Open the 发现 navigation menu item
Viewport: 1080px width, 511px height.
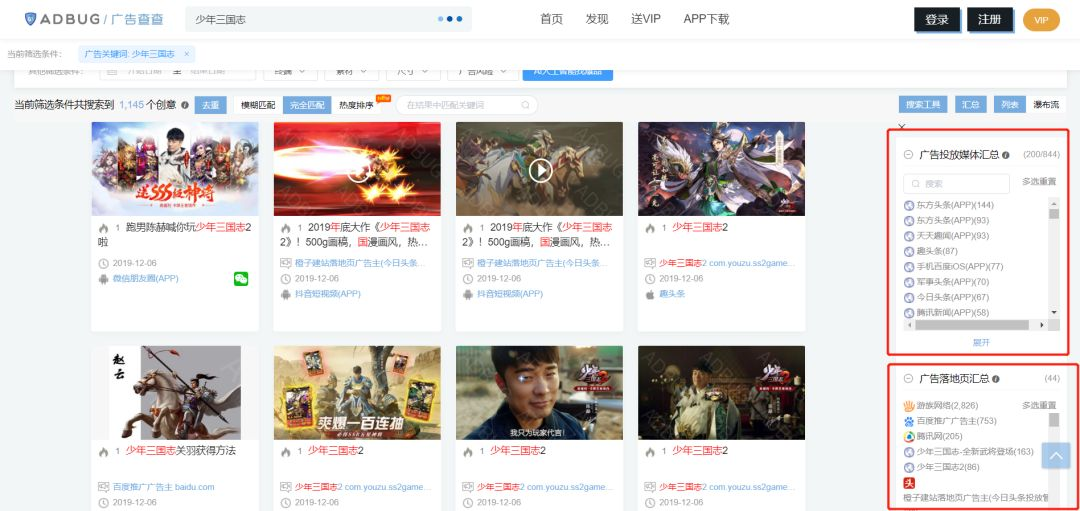[597, 19]
